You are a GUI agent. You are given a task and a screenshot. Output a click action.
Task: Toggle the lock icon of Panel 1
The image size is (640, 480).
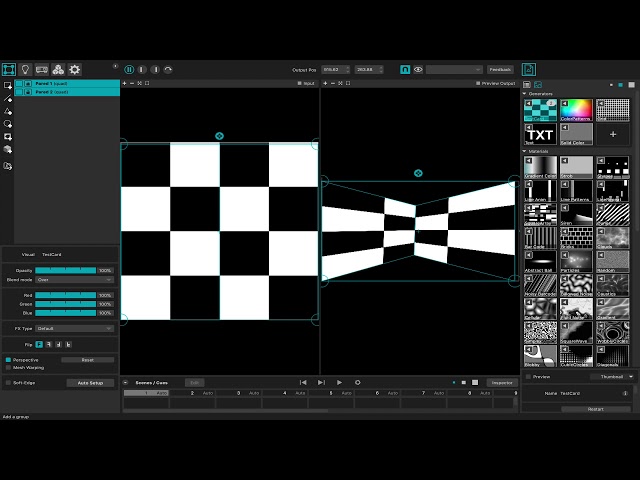click(x=28, y=83)
